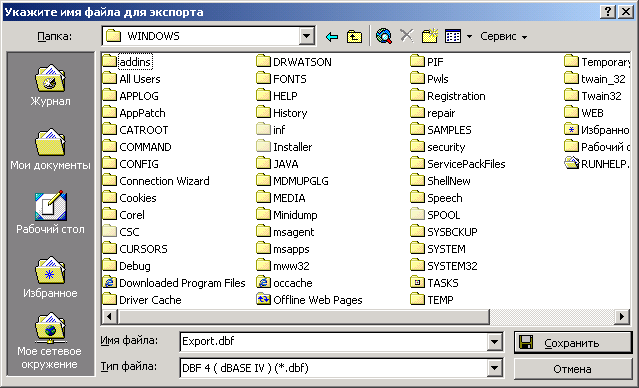Select the TASKS folder

tap(434, 283)
